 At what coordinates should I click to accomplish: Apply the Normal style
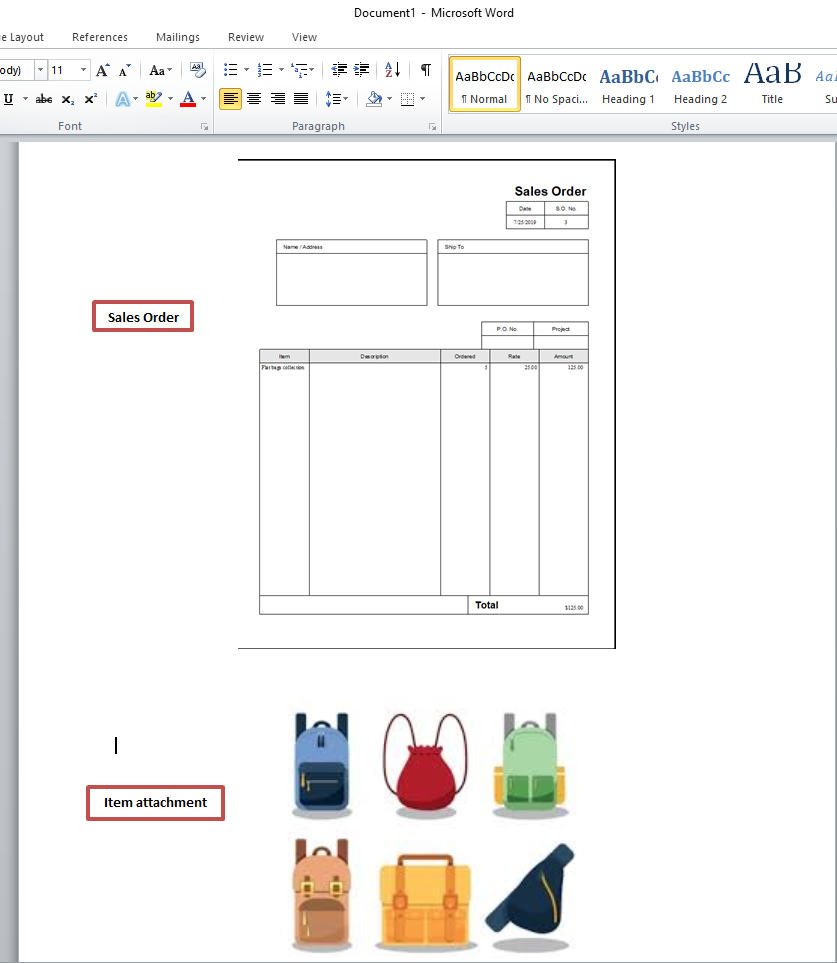point(485,84)
